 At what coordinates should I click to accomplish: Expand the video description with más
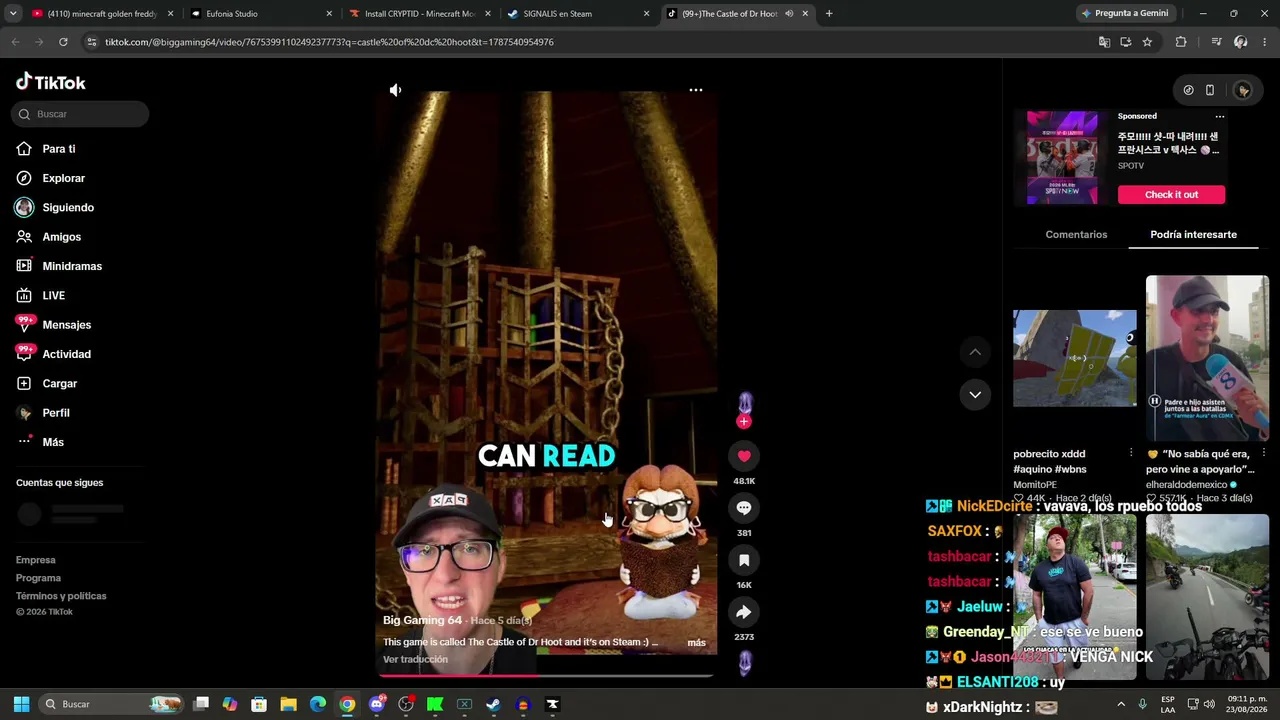(x=697, y=643)
